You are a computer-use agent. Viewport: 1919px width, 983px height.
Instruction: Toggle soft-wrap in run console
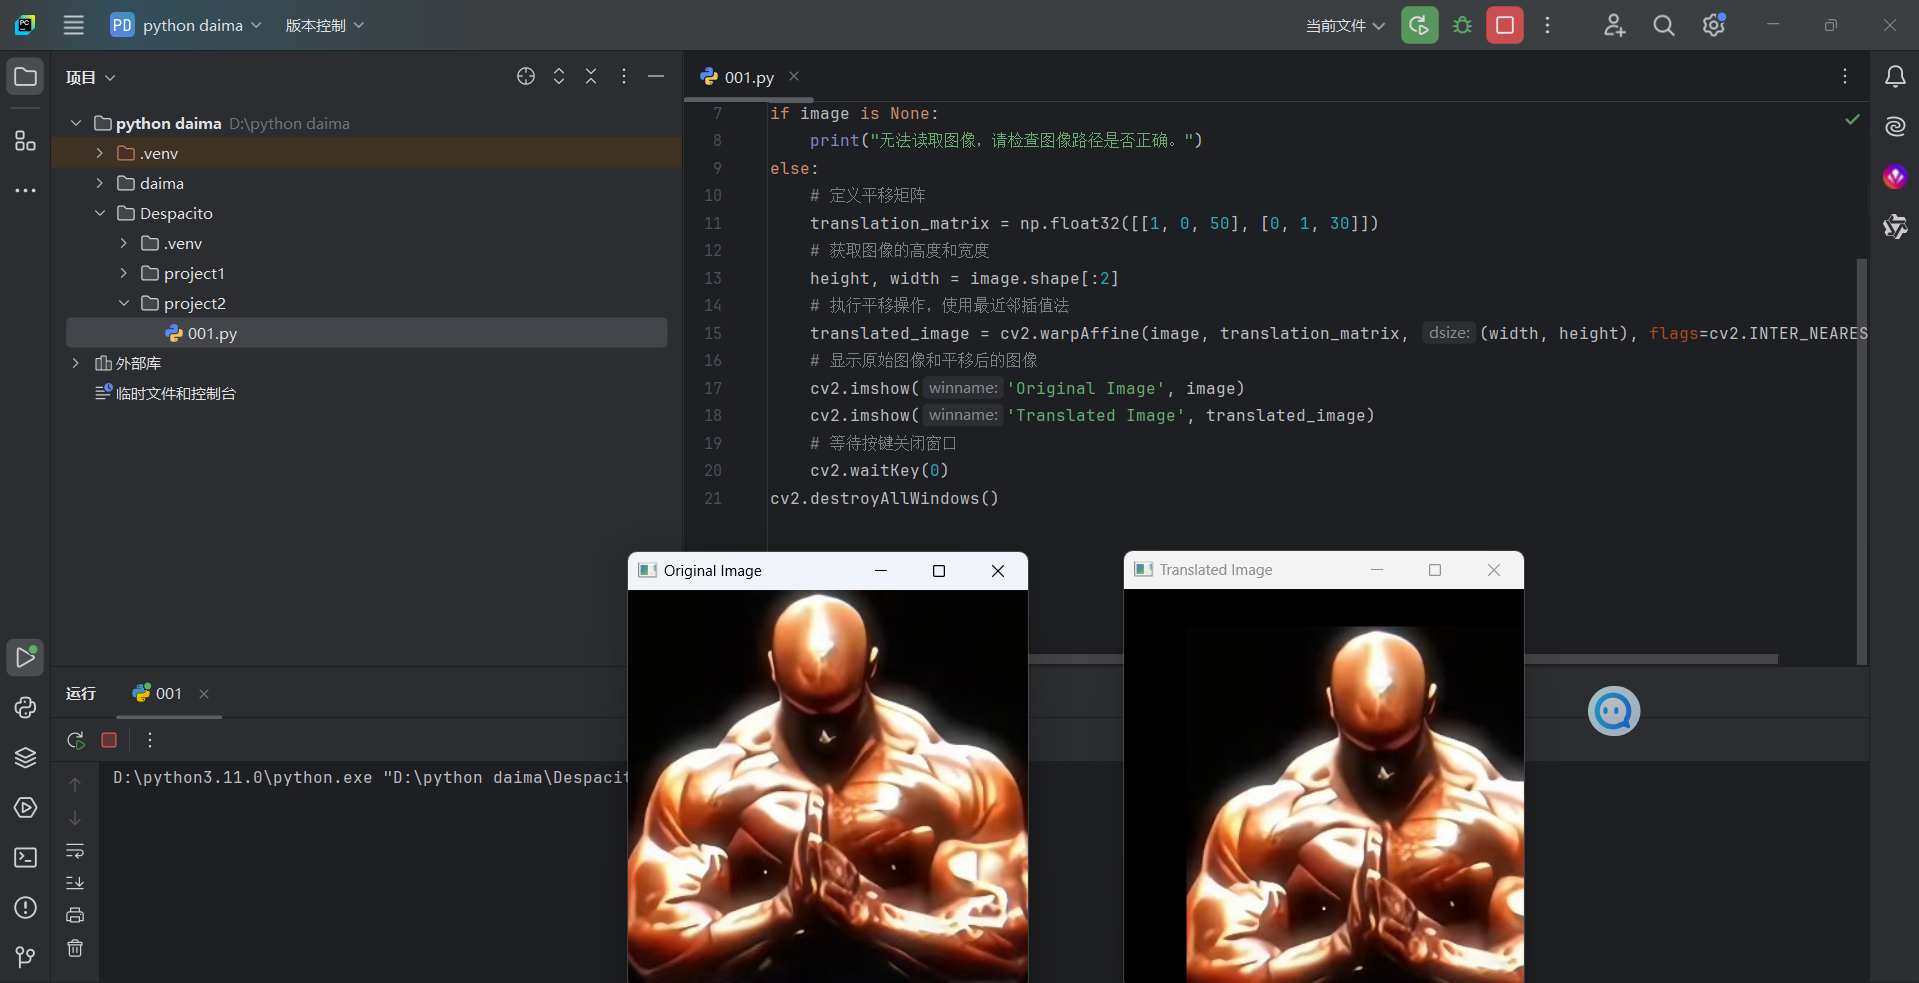pos(75,851)
